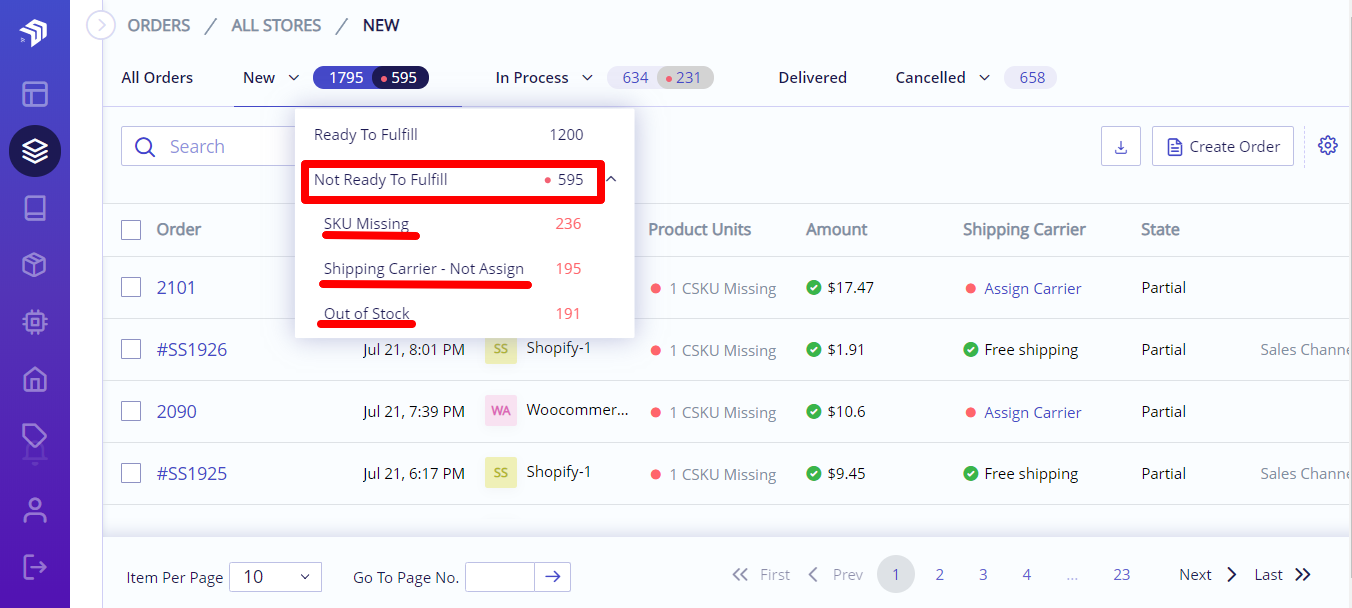Collapse the Not Ready To Fulfill expander

point(611,180)
